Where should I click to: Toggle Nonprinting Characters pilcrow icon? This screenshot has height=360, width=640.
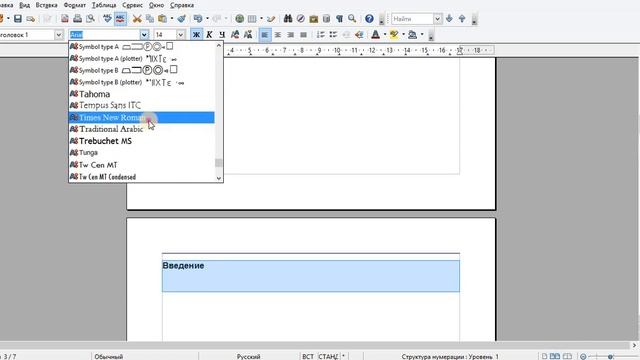[339, 19]
